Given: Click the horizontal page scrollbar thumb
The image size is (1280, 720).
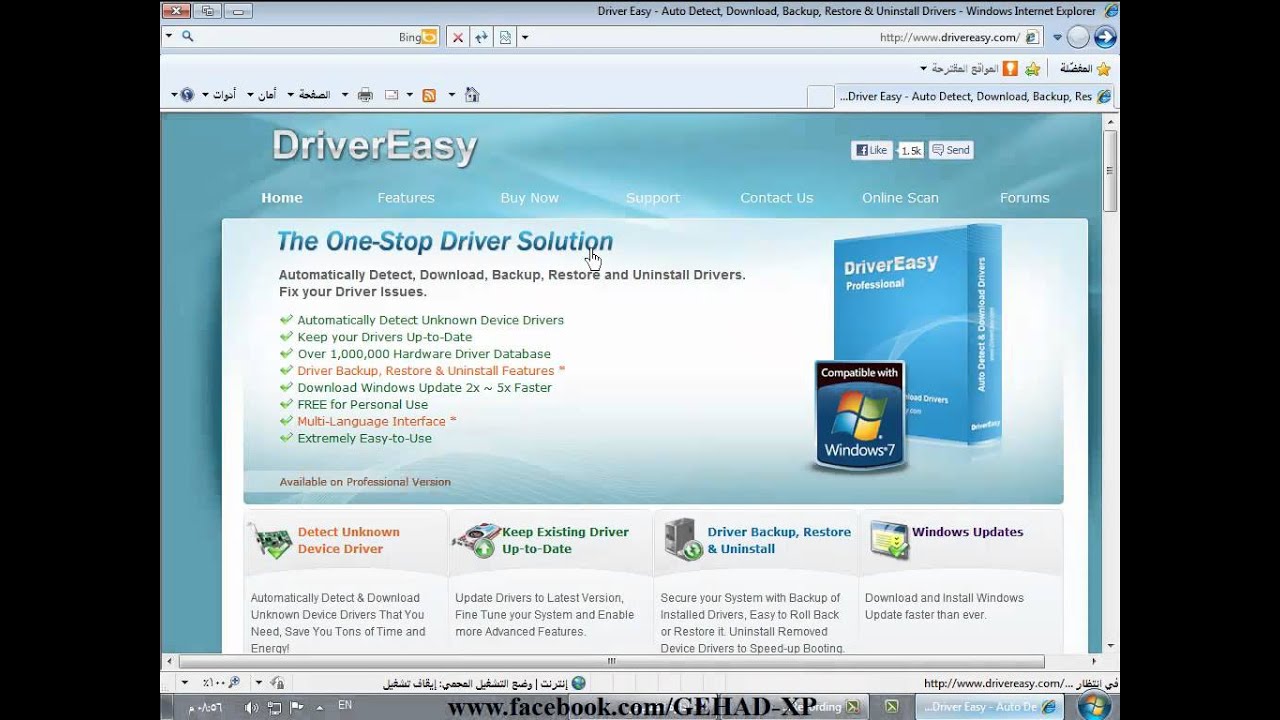Looking at the screenshot, I should [612, 661].
